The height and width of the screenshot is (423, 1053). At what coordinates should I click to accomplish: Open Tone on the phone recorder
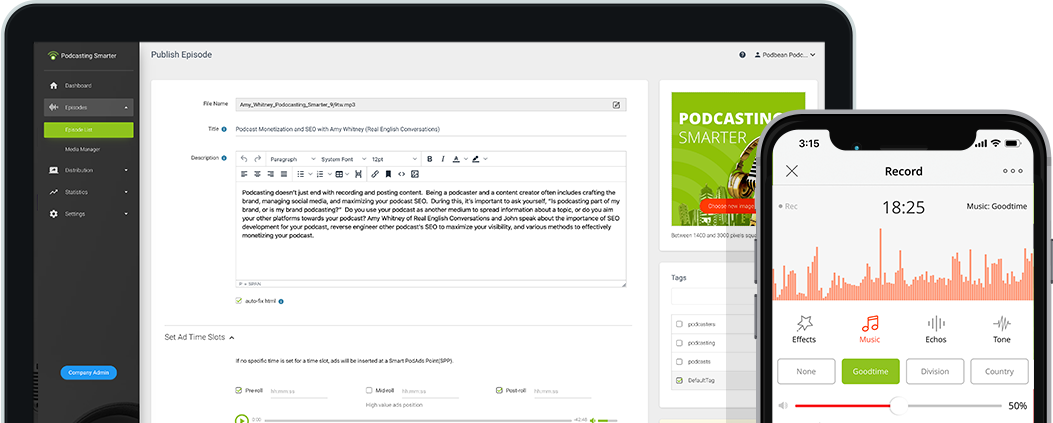click(x=1001, y=330)
